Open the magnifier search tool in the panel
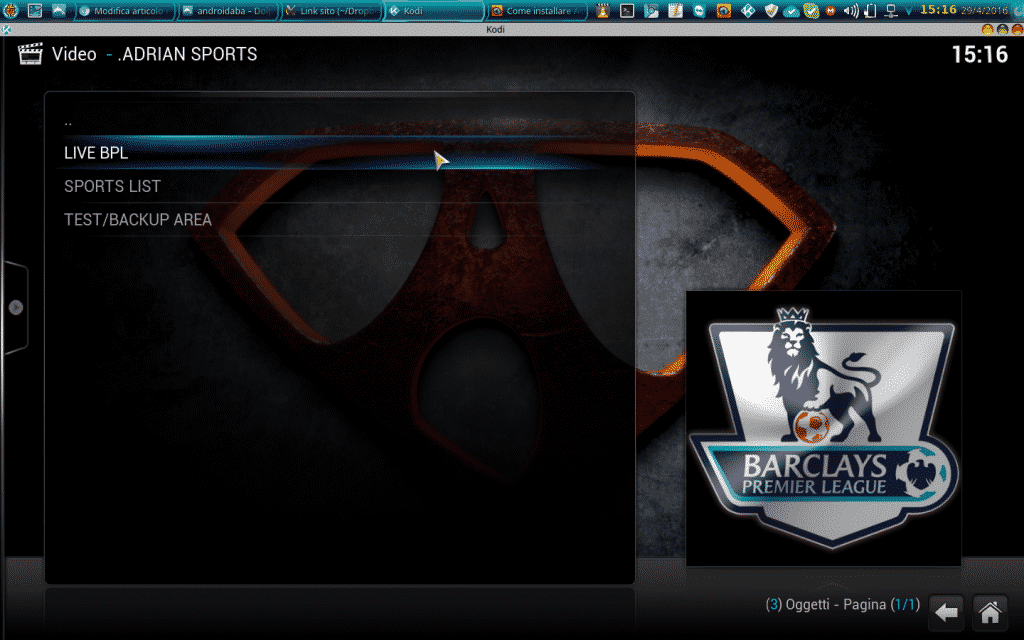 [x=651, y=10]
